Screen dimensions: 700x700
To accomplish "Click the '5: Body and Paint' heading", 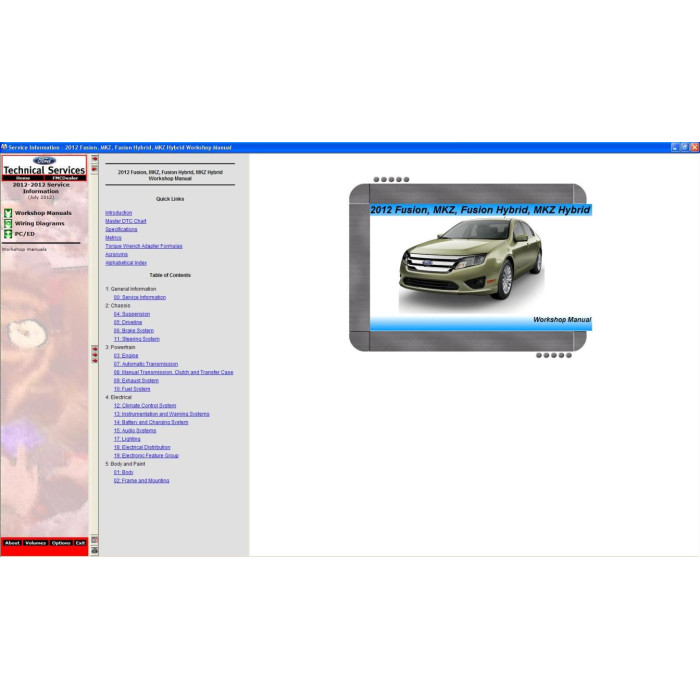I will (x=125, y=464).
